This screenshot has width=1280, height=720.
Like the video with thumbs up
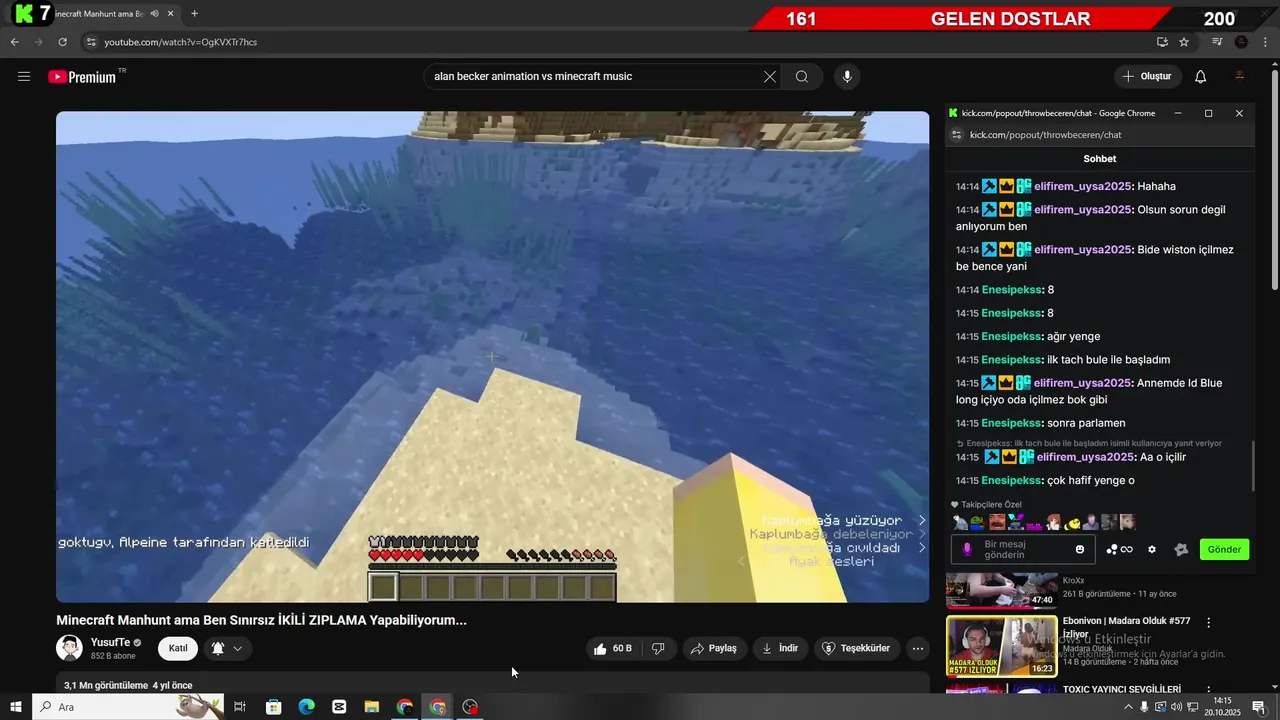pyautogui.click(x=613, y=648)
